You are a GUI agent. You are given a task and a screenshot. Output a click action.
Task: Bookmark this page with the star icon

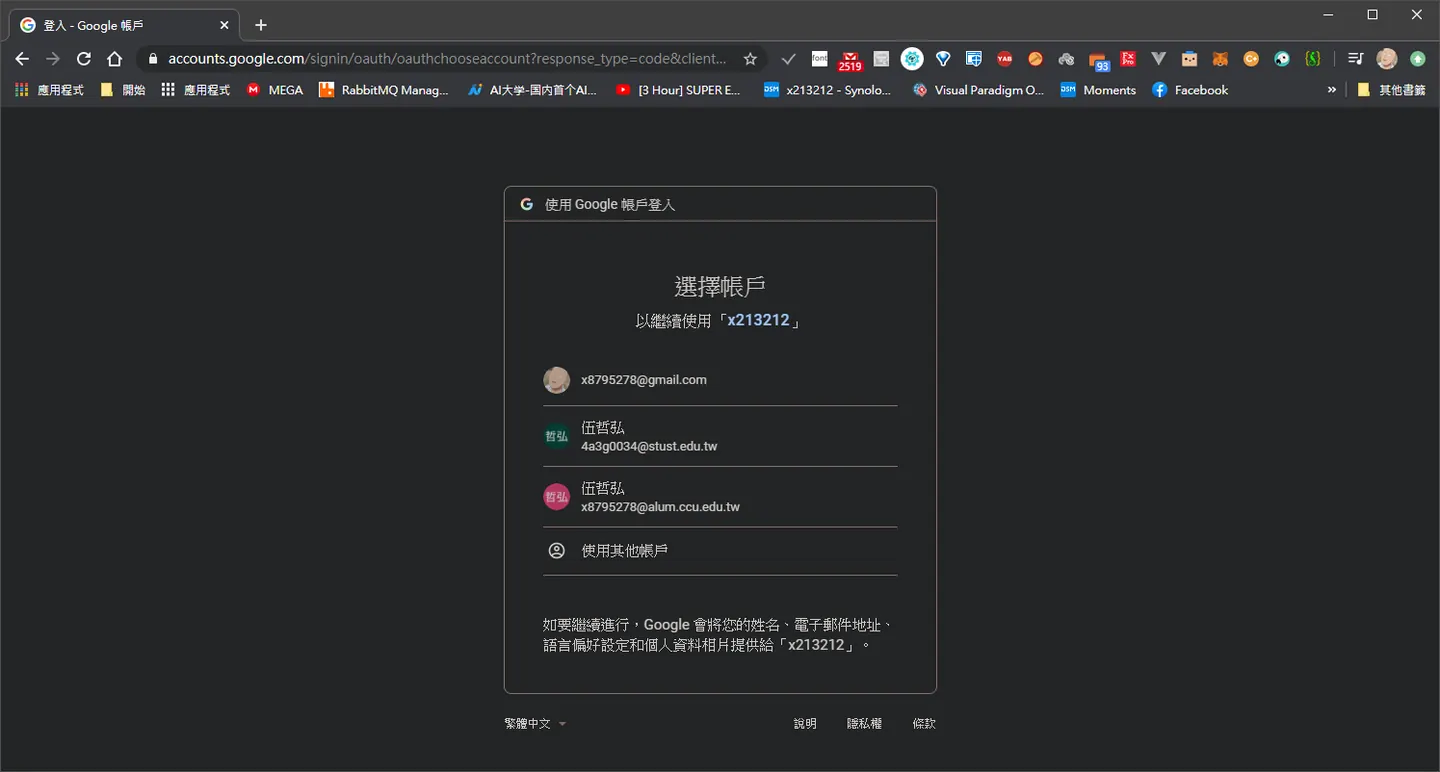[750, 59]
